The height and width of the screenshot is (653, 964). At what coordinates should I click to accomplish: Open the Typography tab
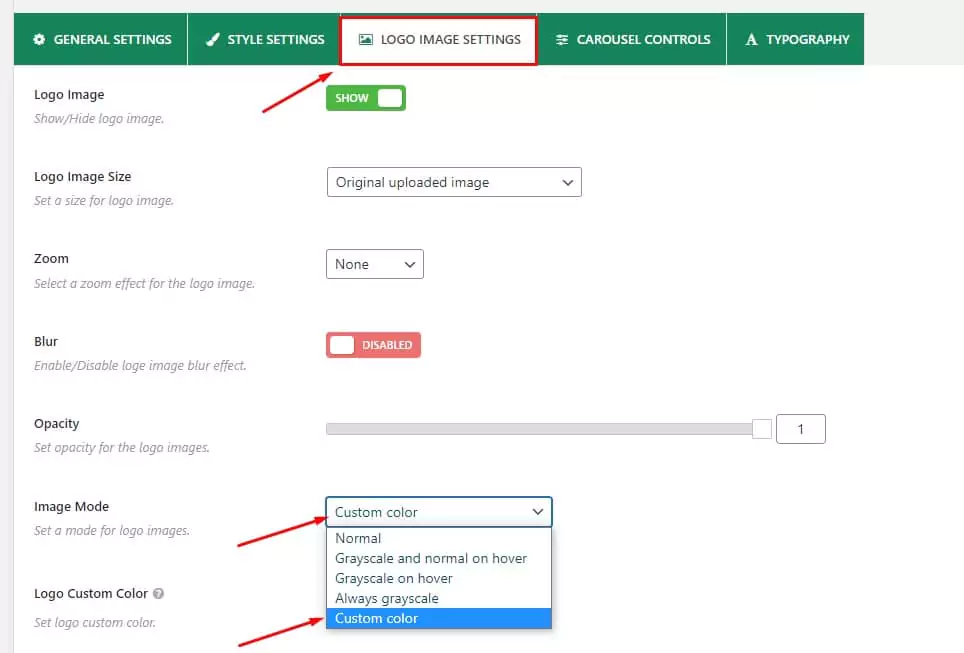796,40
